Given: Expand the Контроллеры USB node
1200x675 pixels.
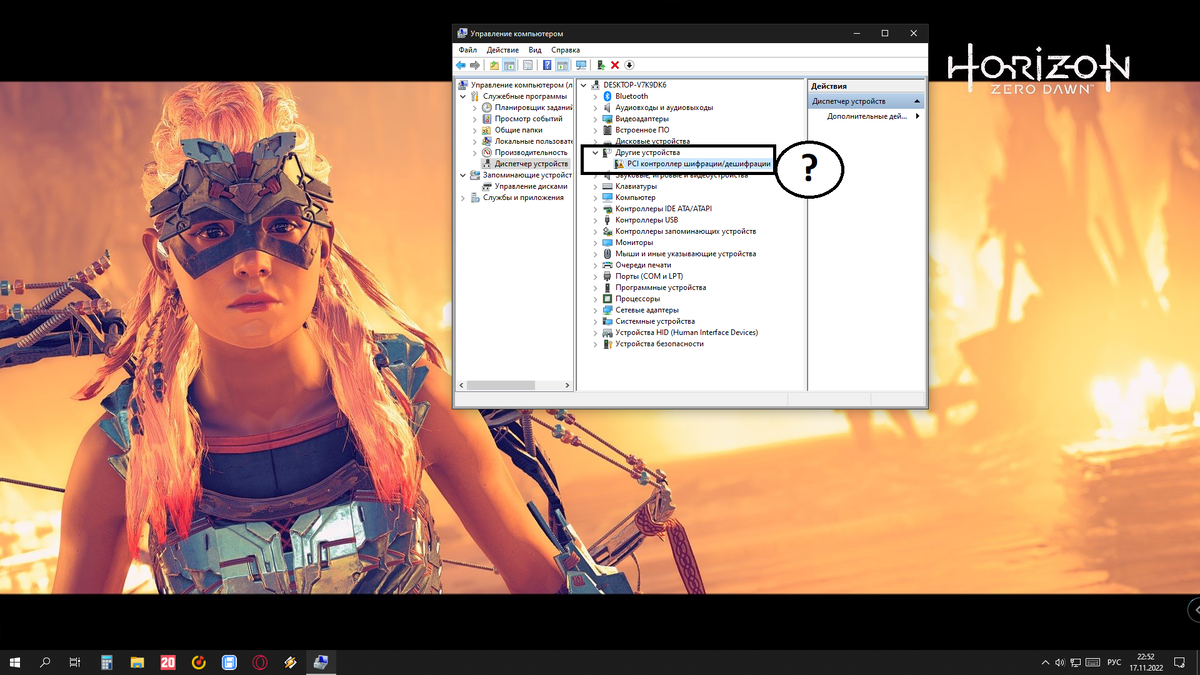Looking at the screenshot, I should point(595,220).
